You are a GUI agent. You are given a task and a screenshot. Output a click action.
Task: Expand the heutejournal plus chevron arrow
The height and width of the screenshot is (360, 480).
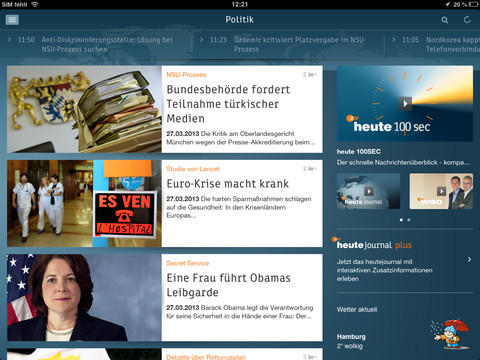469,259
